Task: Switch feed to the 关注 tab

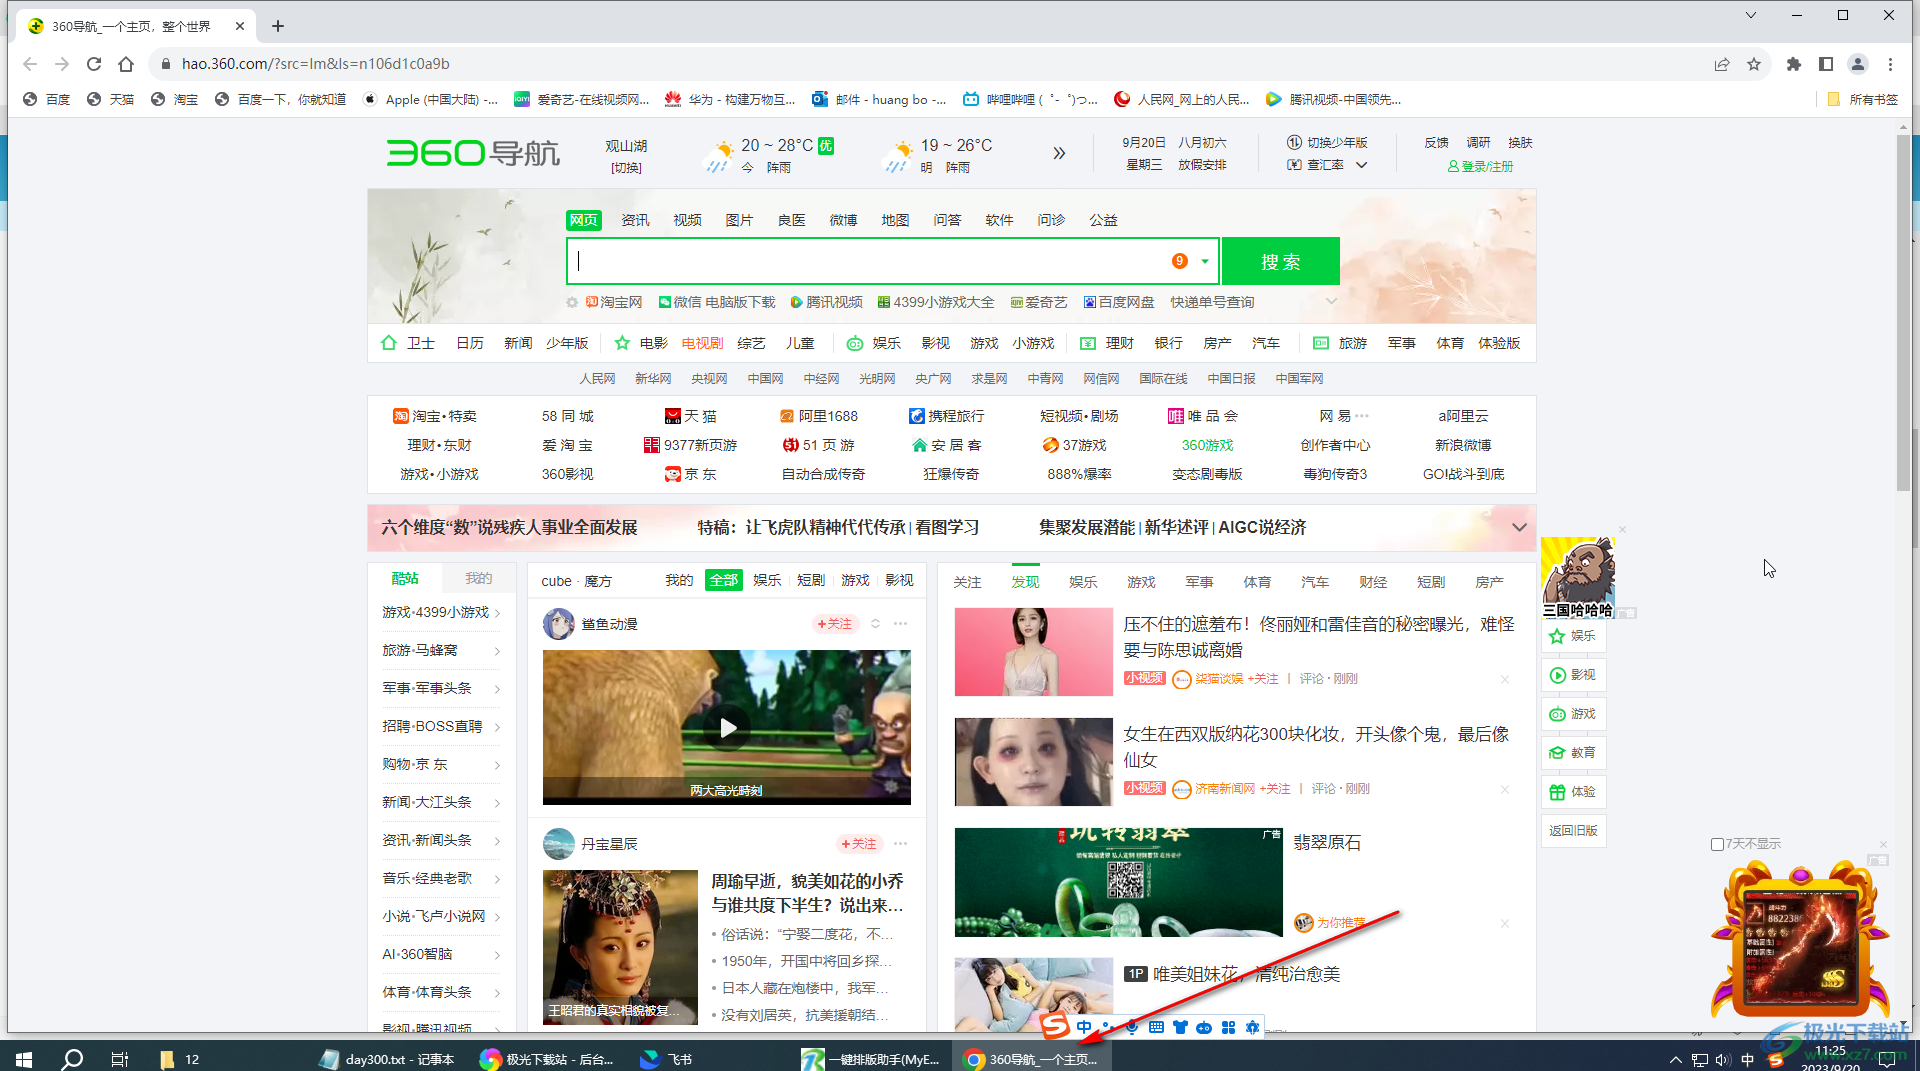Action: coord(967,582)
